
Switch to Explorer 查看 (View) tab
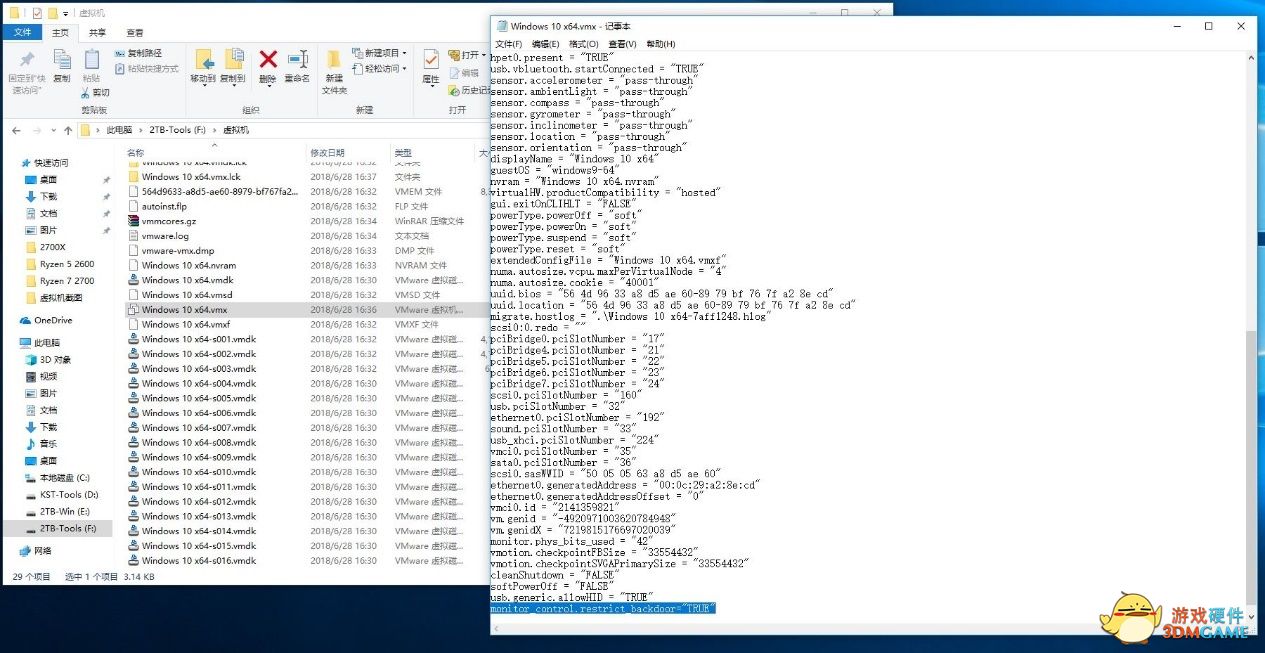click(x=135, y=32)
